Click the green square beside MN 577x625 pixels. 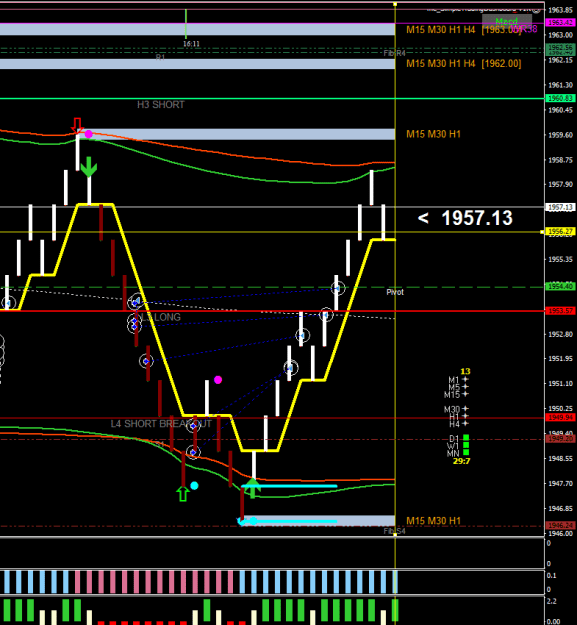466,452
